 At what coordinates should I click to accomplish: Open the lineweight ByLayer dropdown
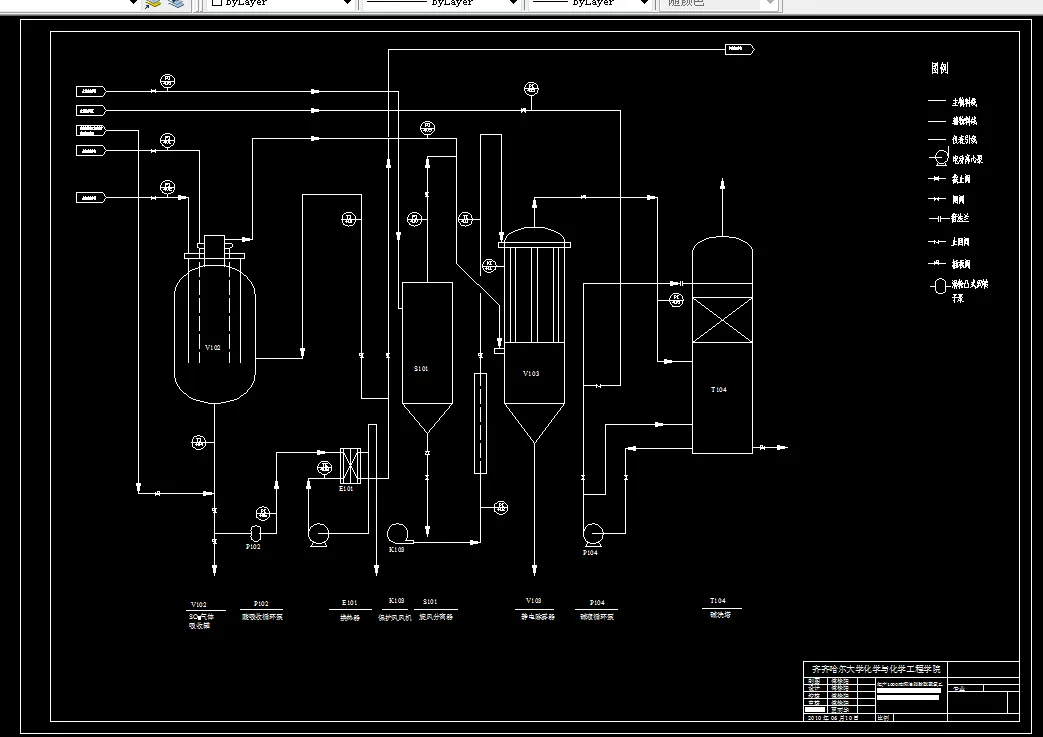click(x=590, y=3)
